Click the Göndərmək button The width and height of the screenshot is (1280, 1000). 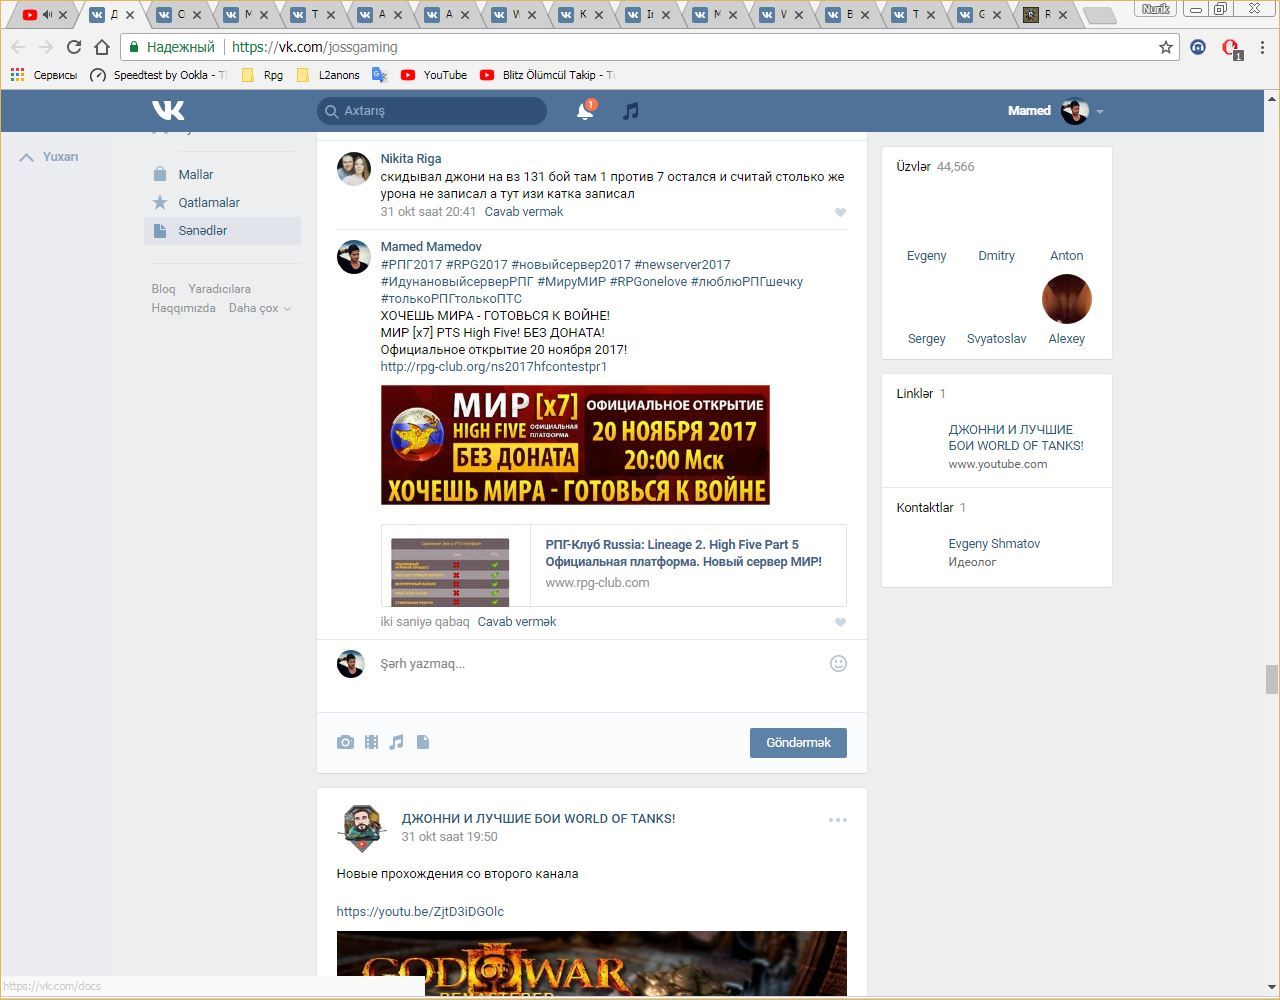point(798,742)
